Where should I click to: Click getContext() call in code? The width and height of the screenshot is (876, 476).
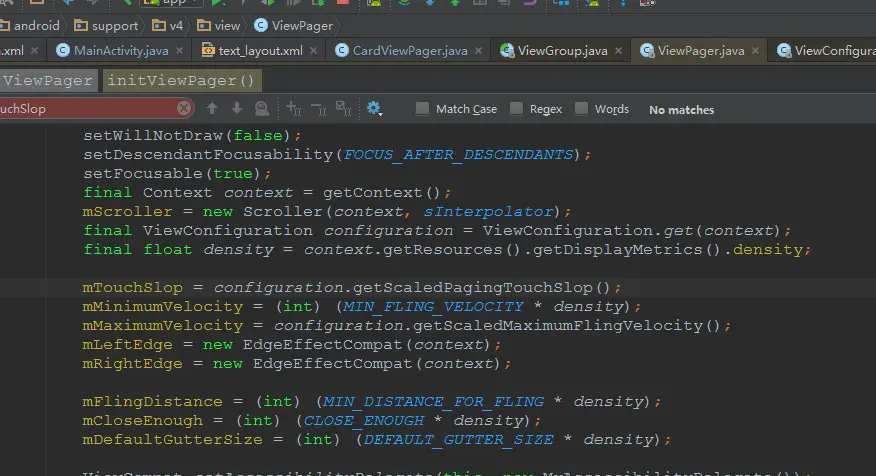pyautogui.click(x=382, y=193)
